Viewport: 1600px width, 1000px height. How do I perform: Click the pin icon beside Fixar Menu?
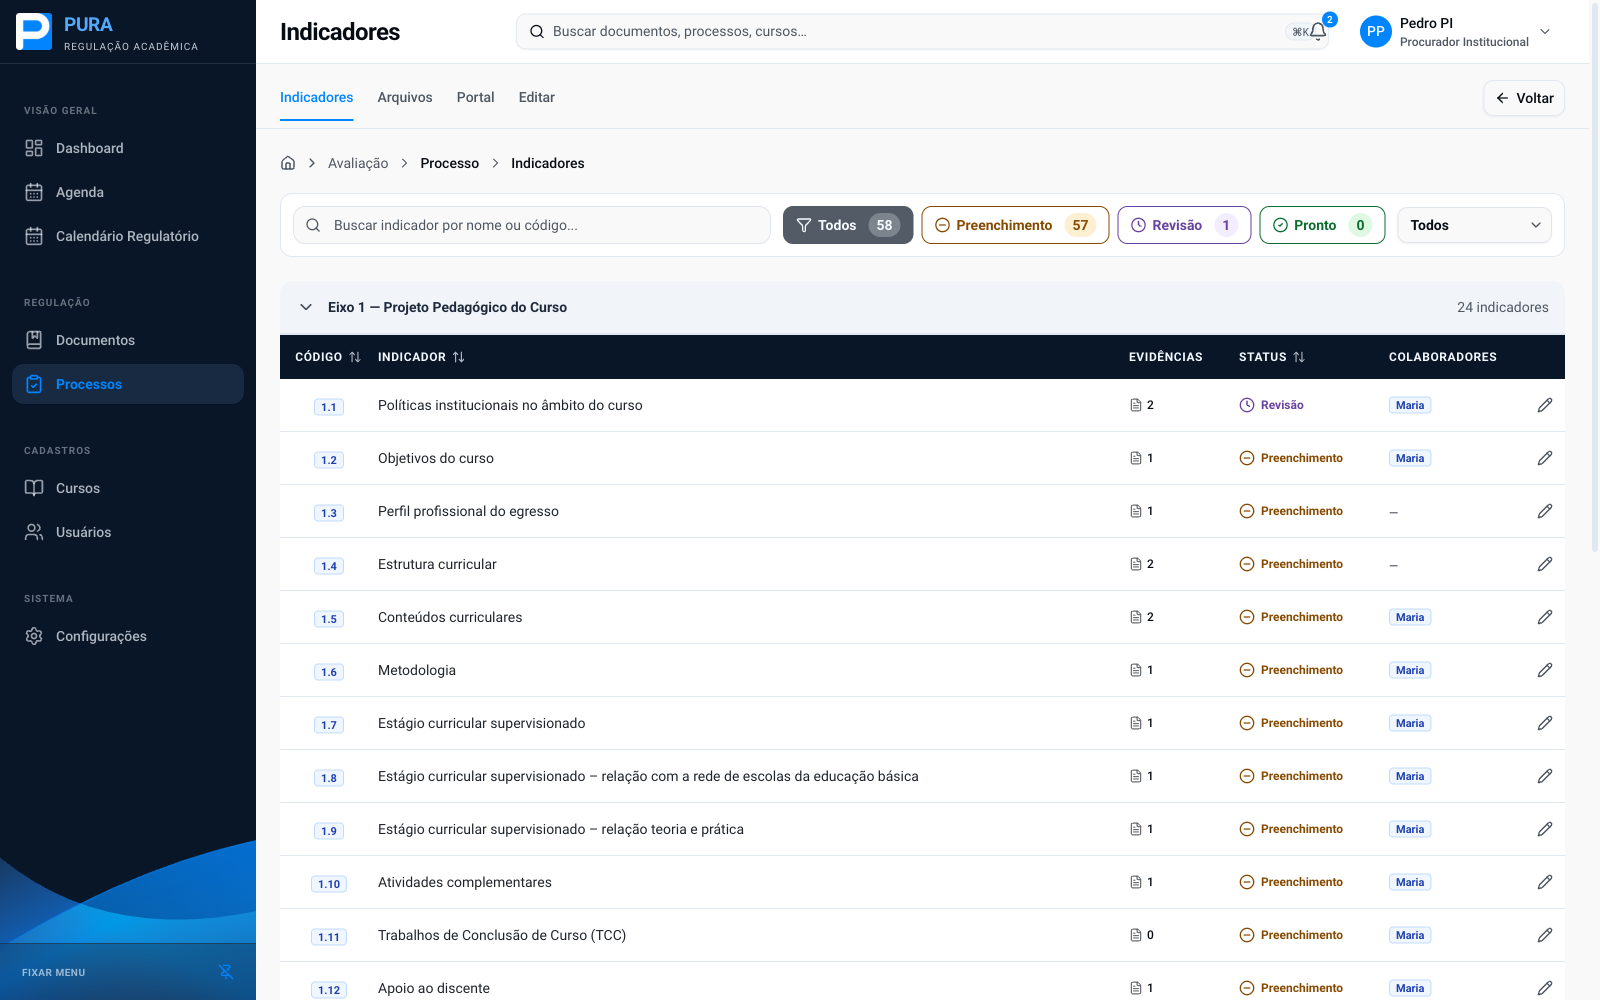226,972
